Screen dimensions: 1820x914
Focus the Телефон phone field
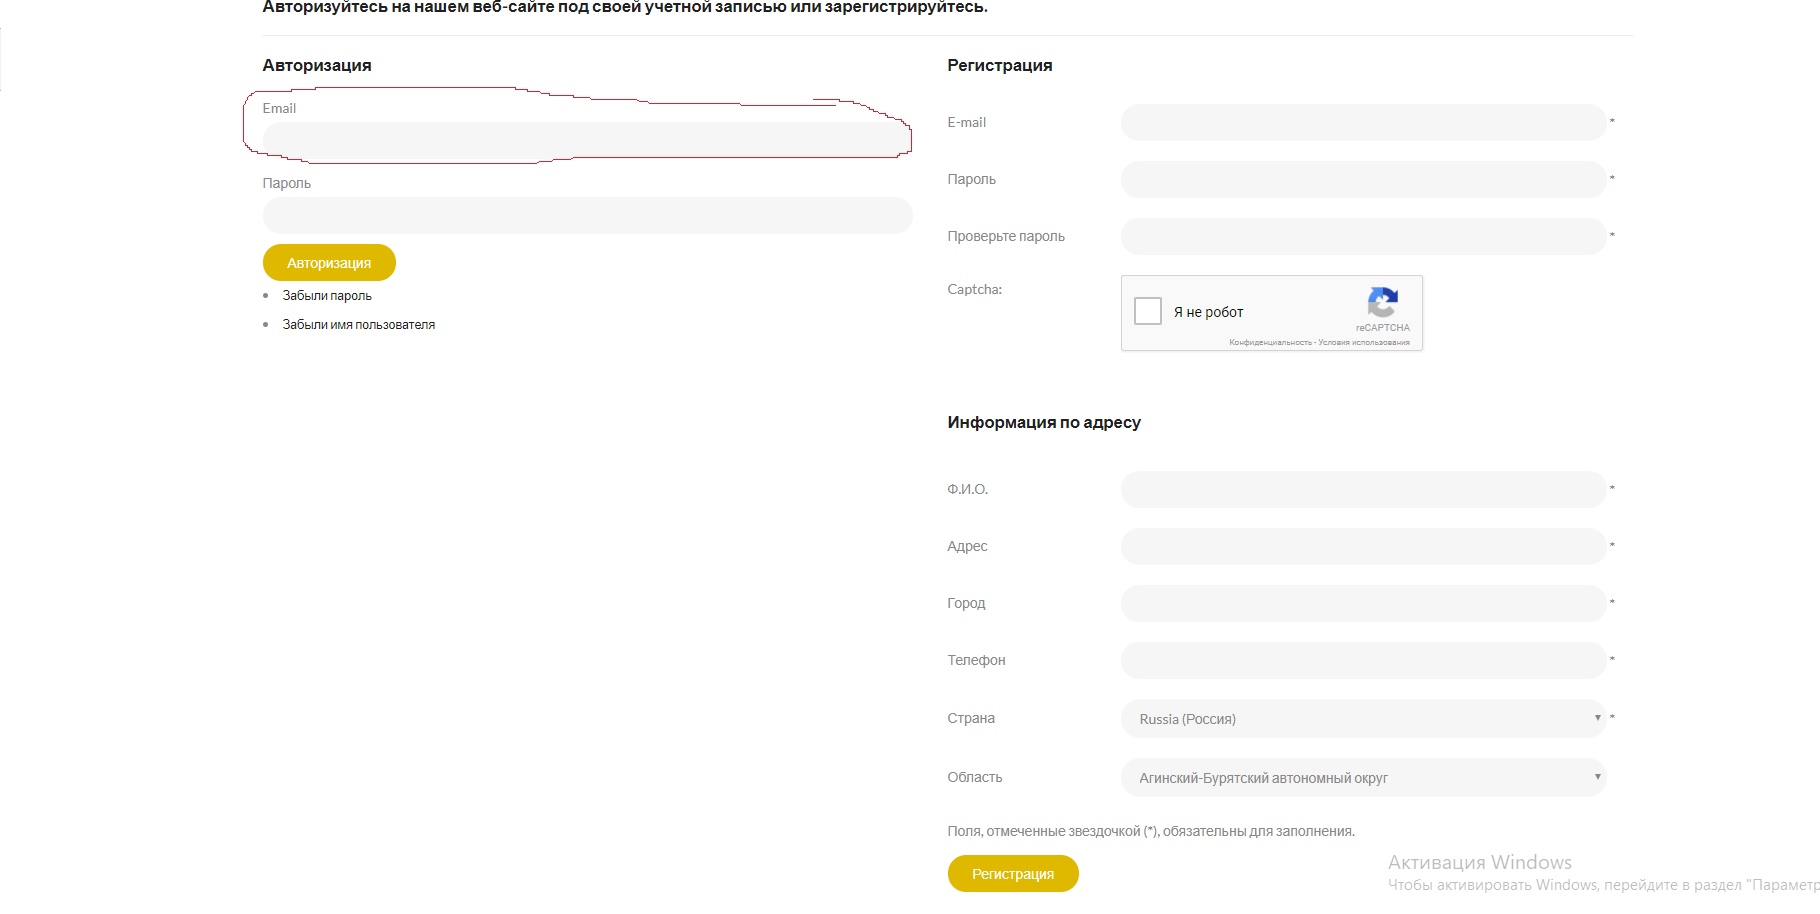[x=1362, y=661]
